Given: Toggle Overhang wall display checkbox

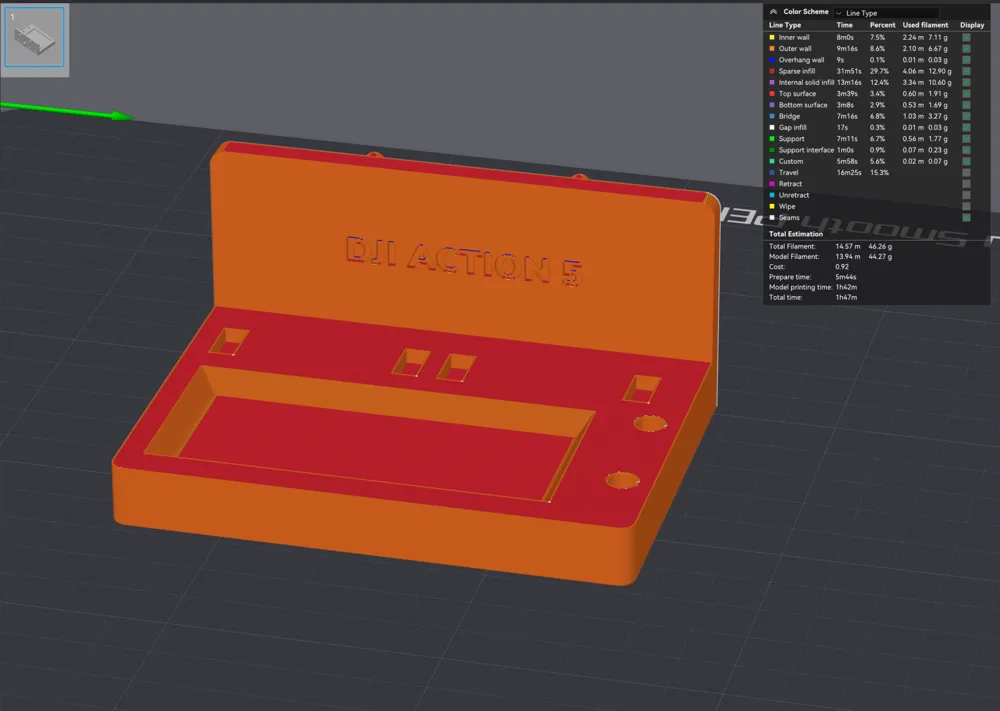Looking at the screenshot, I should point(966,60).
